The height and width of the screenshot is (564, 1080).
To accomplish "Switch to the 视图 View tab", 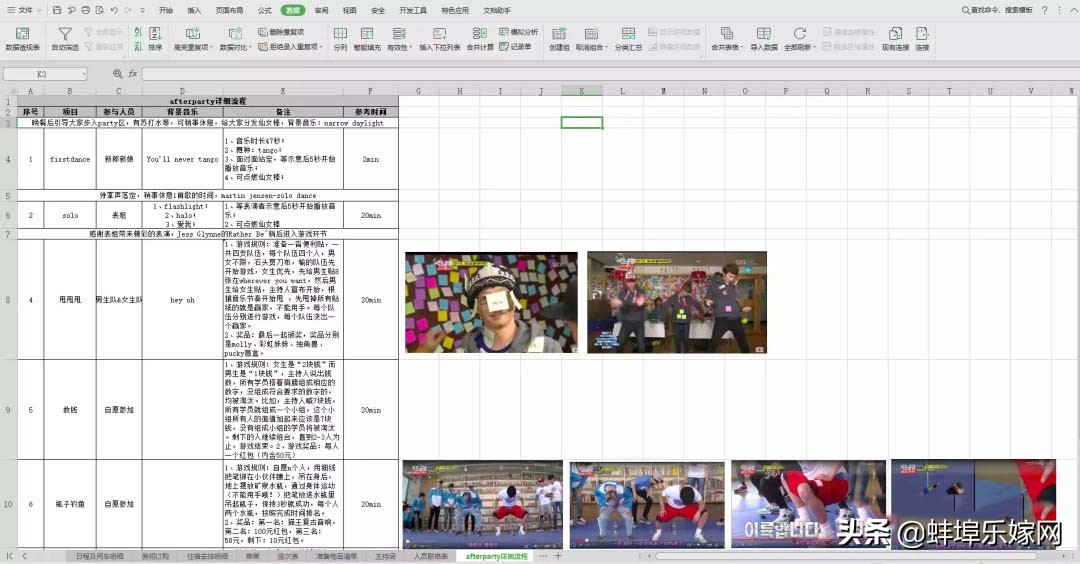I will (350, 10).
